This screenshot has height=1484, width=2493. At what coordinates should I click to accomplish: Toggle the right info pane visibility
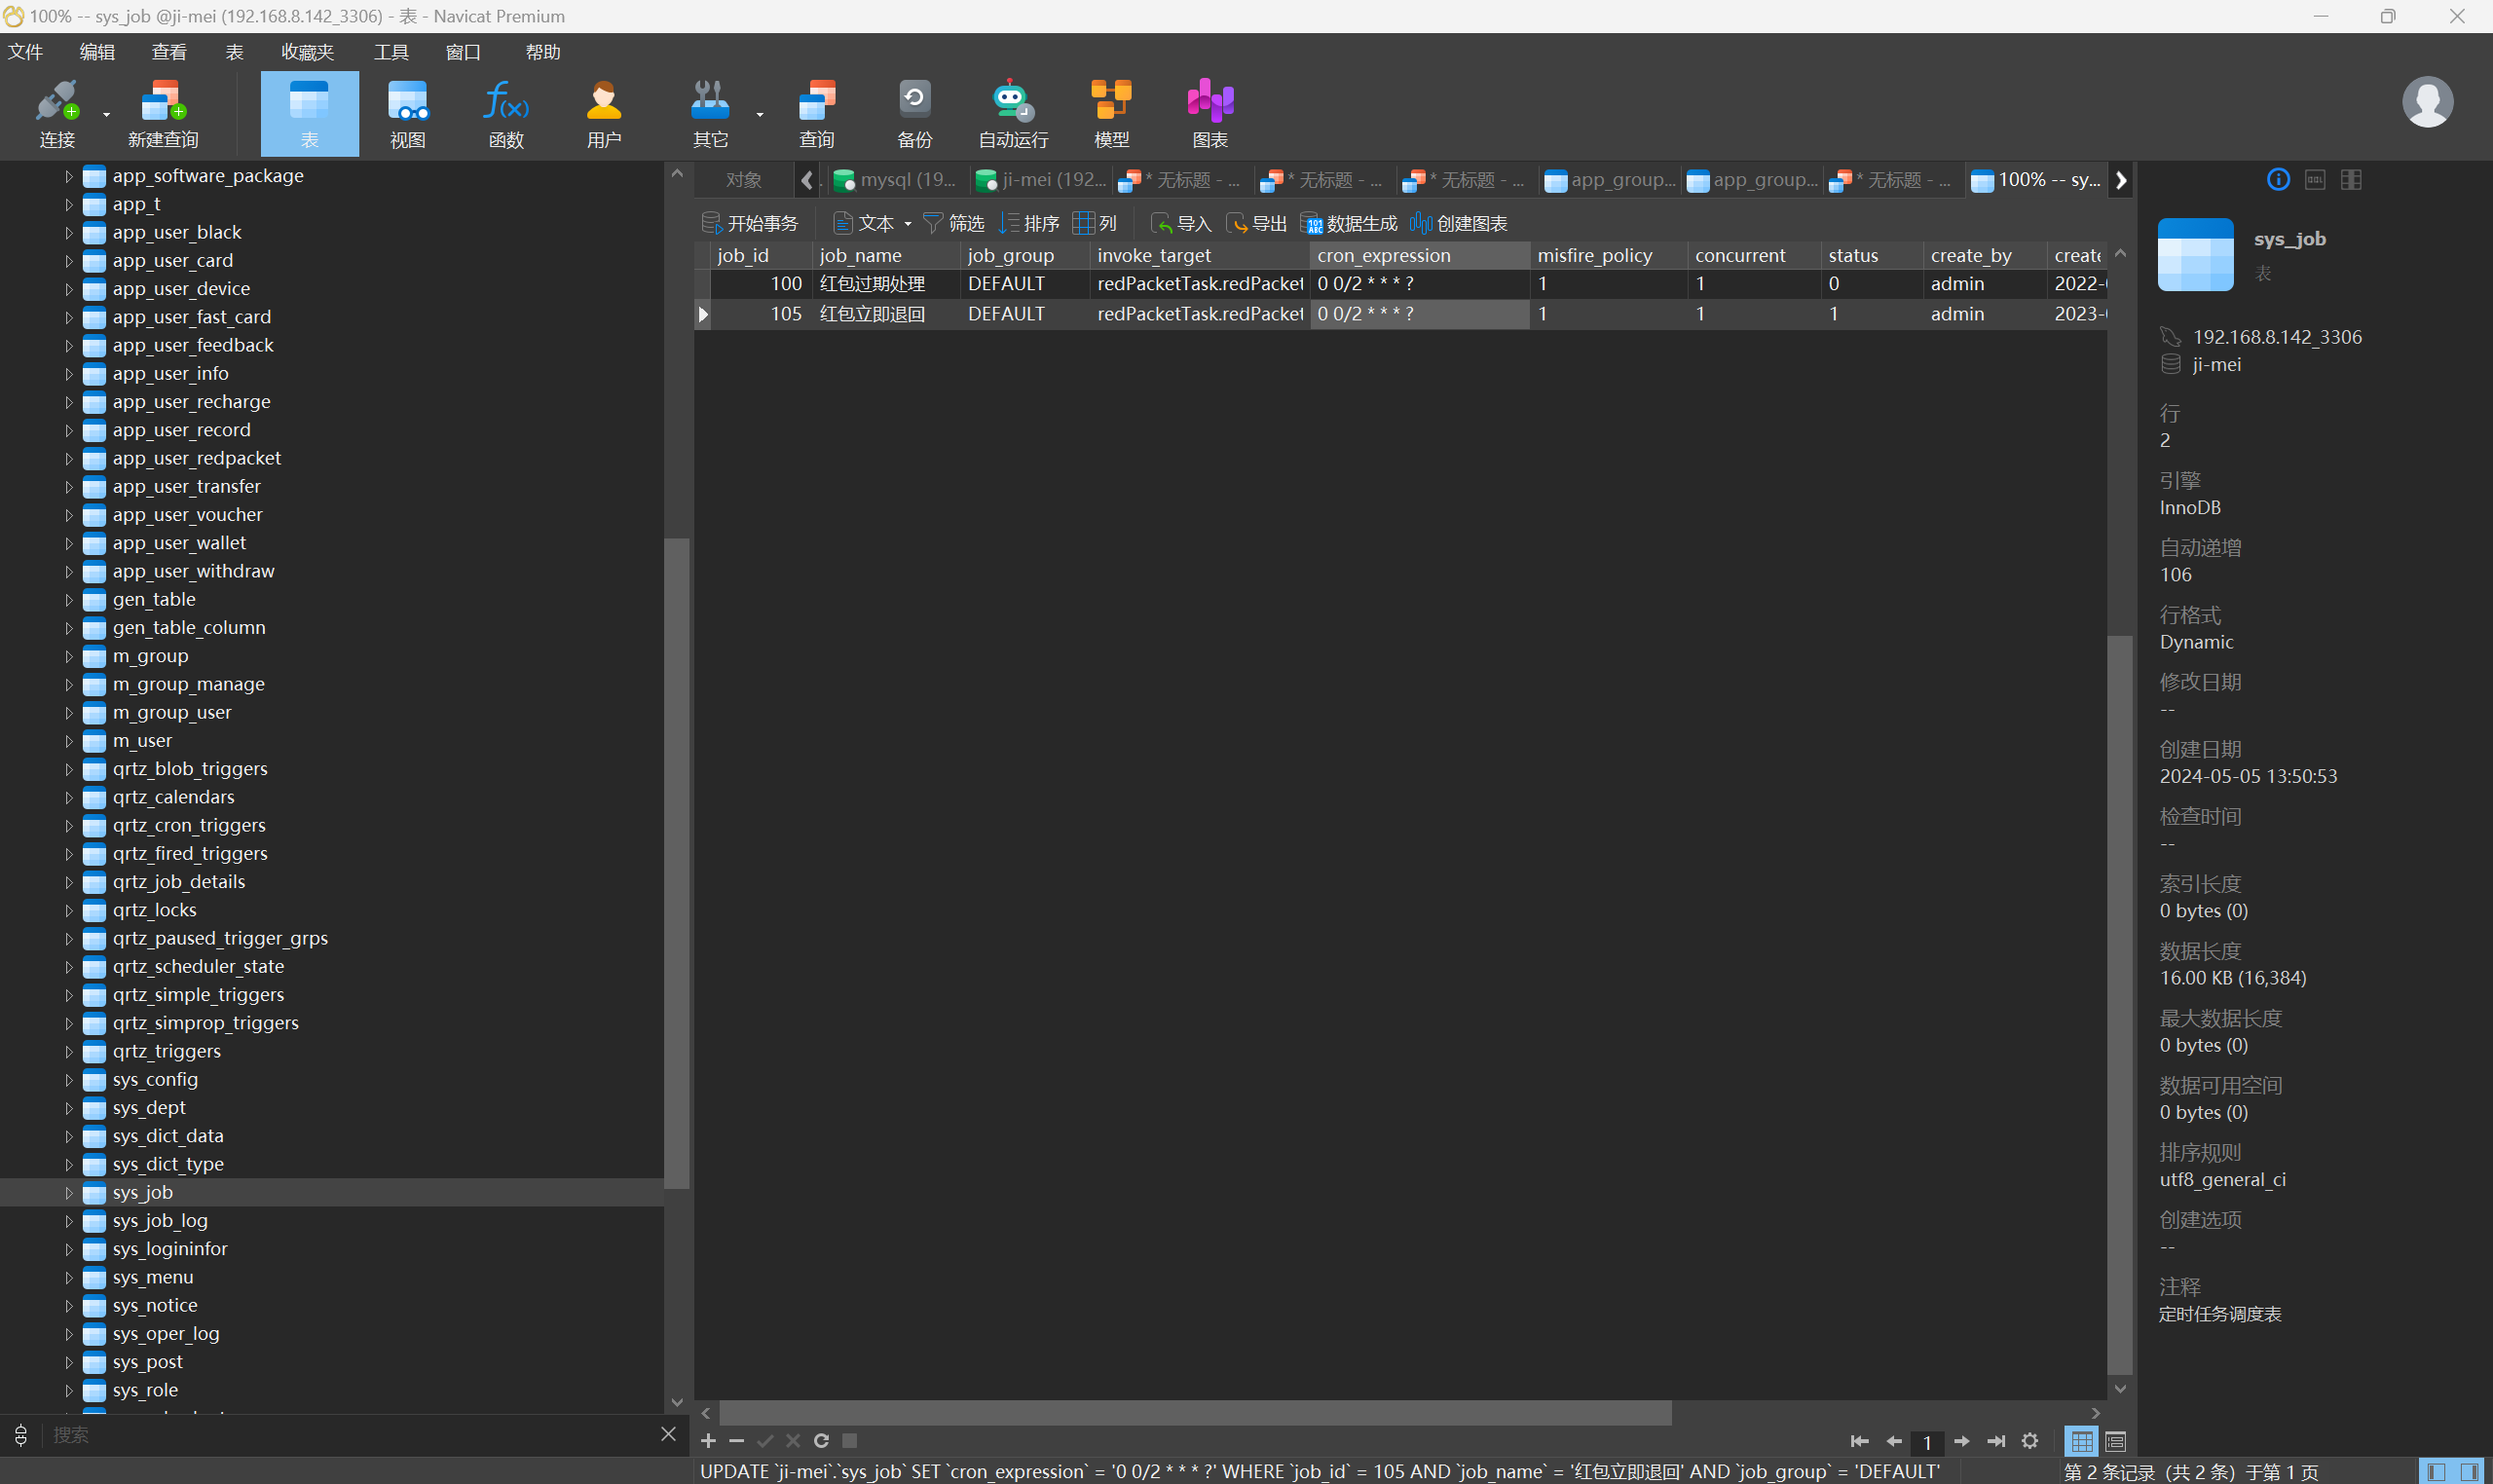point(2469,1472)
